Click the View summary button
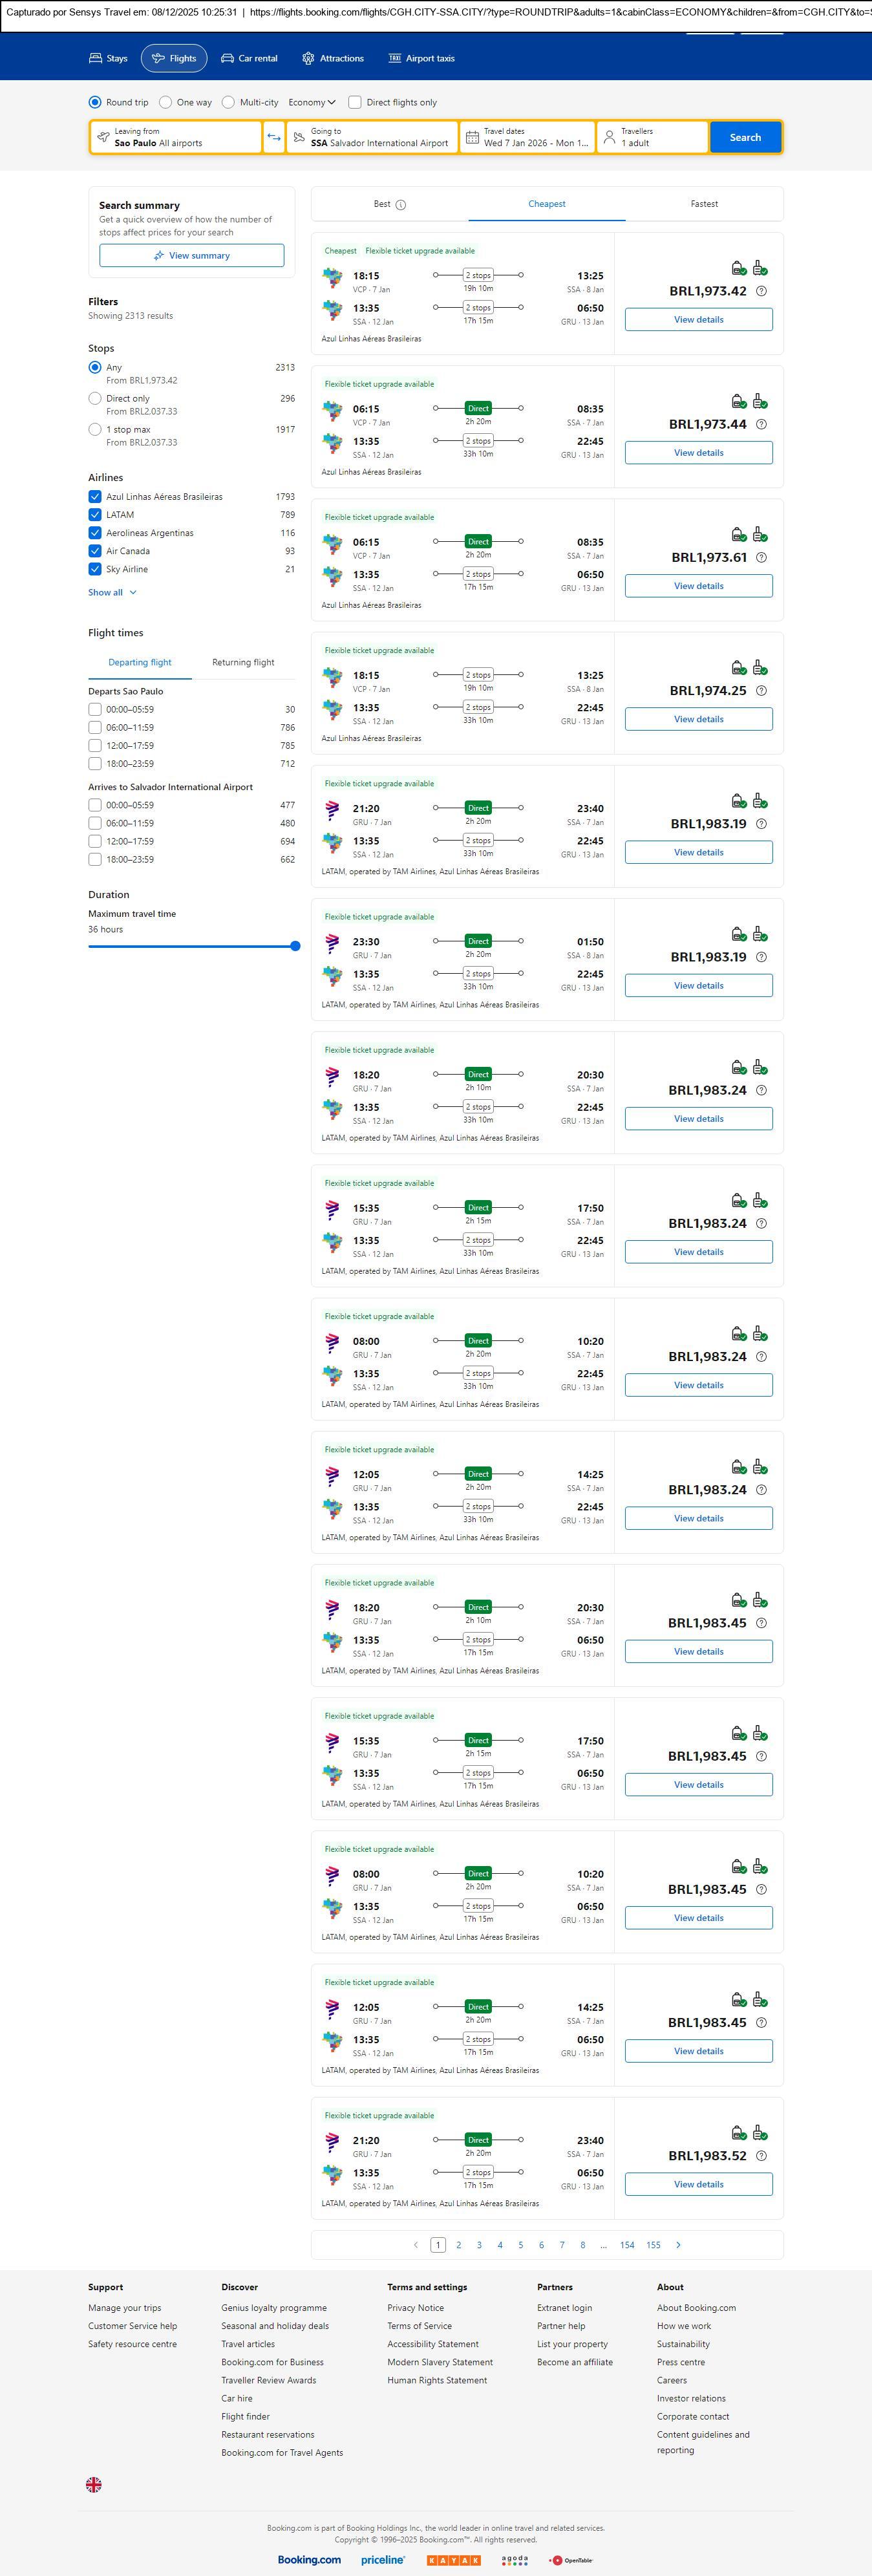 191,256
